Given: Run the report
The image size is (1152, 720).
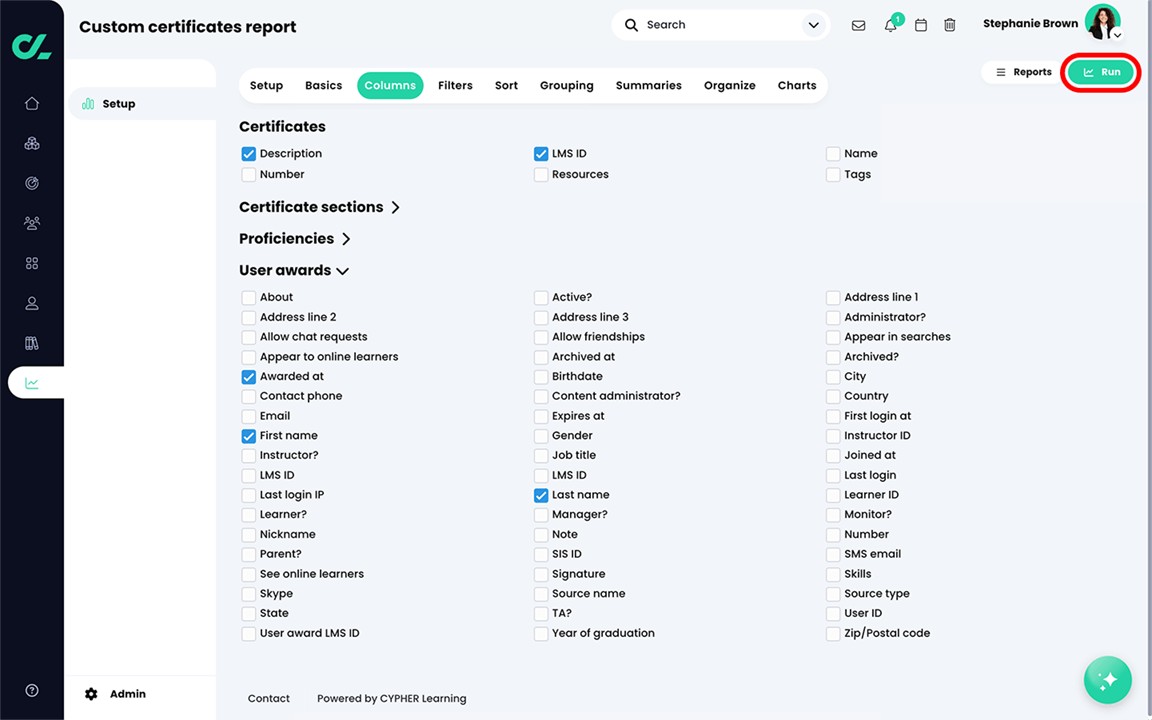Looking at the screenshot, I should click(x=1101, y=72).
